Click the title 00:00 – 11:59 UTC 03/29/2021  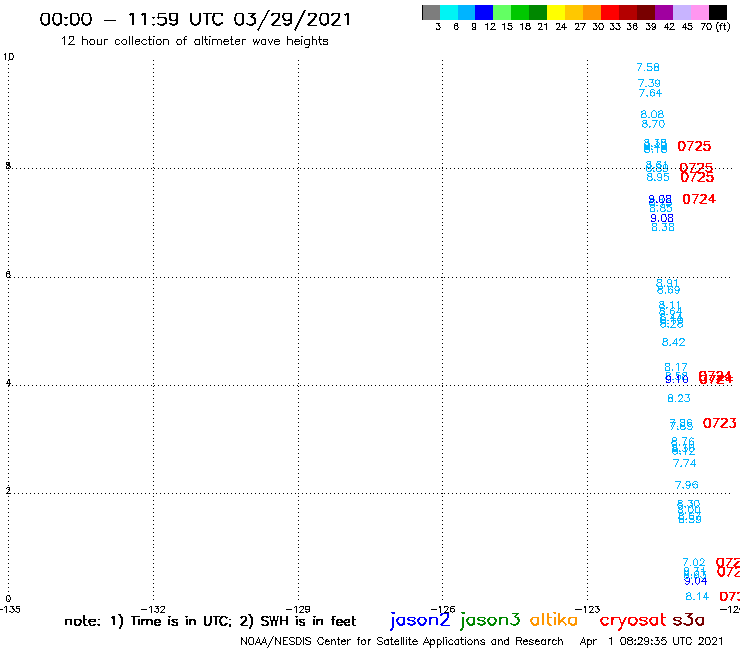(x=195, y=20)
